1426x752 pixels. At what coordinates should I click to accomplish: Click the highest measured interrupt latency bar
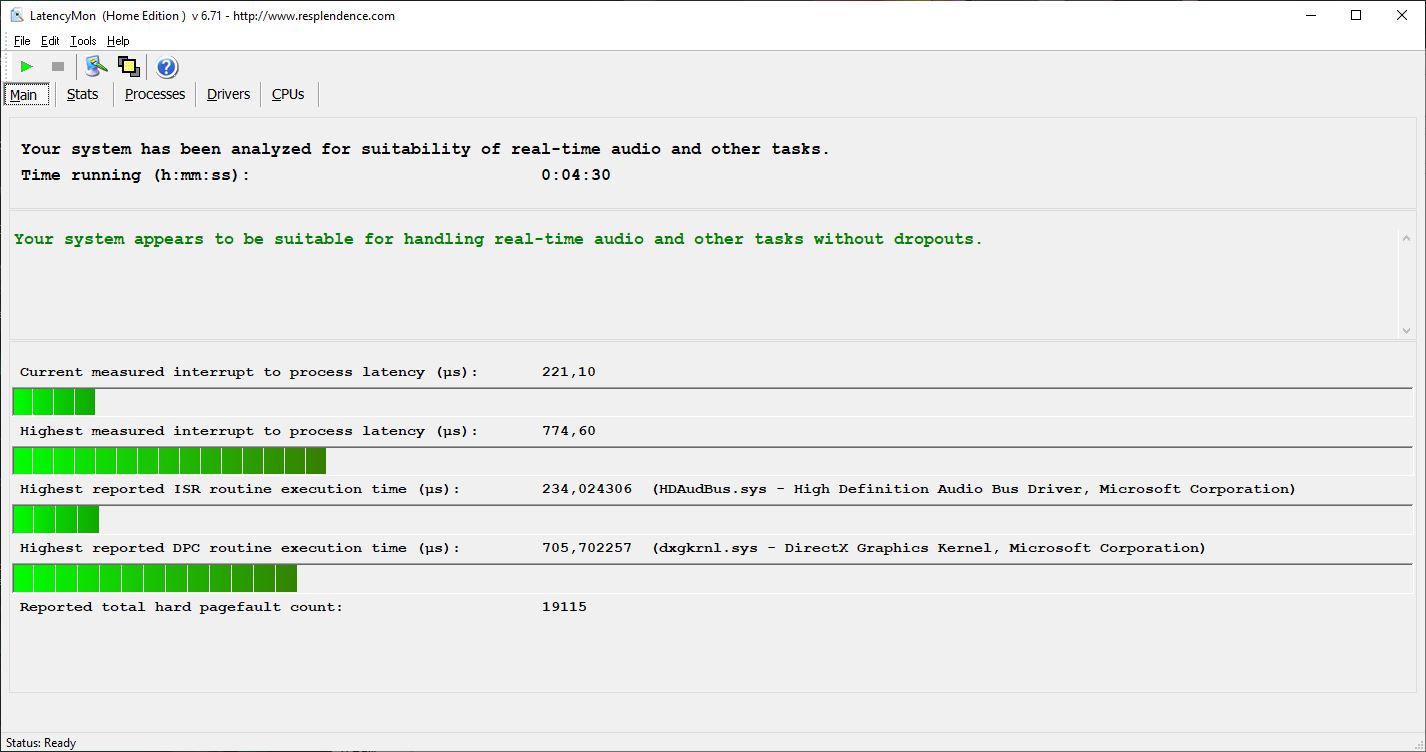tap(712, 461)
